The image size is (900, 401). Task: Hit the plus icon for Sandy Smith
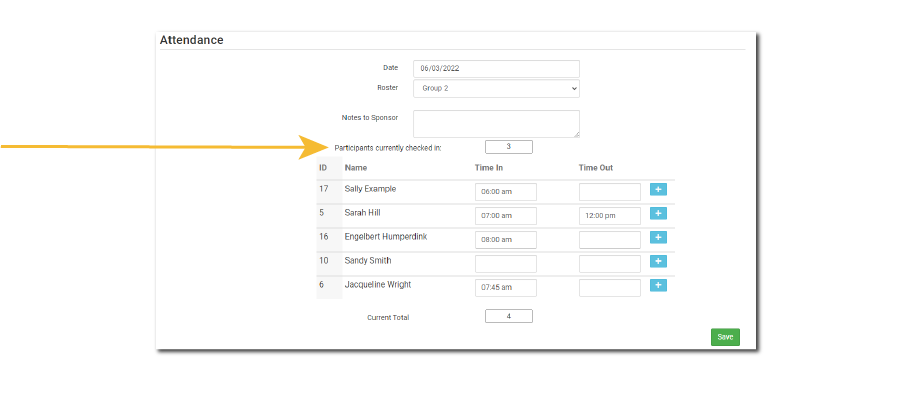pyautogui.click(x=658, y=261)
